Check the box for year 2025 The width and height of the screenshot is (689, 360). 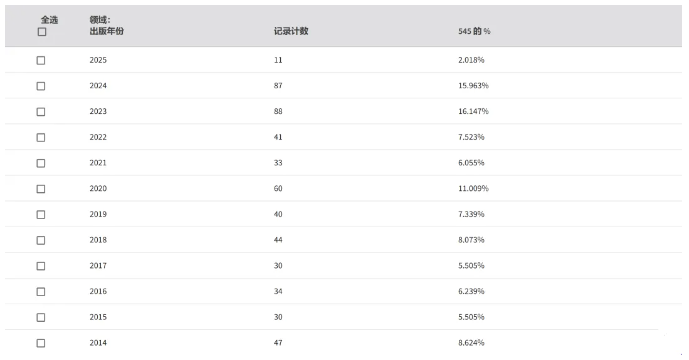click(x=41, y=60)
